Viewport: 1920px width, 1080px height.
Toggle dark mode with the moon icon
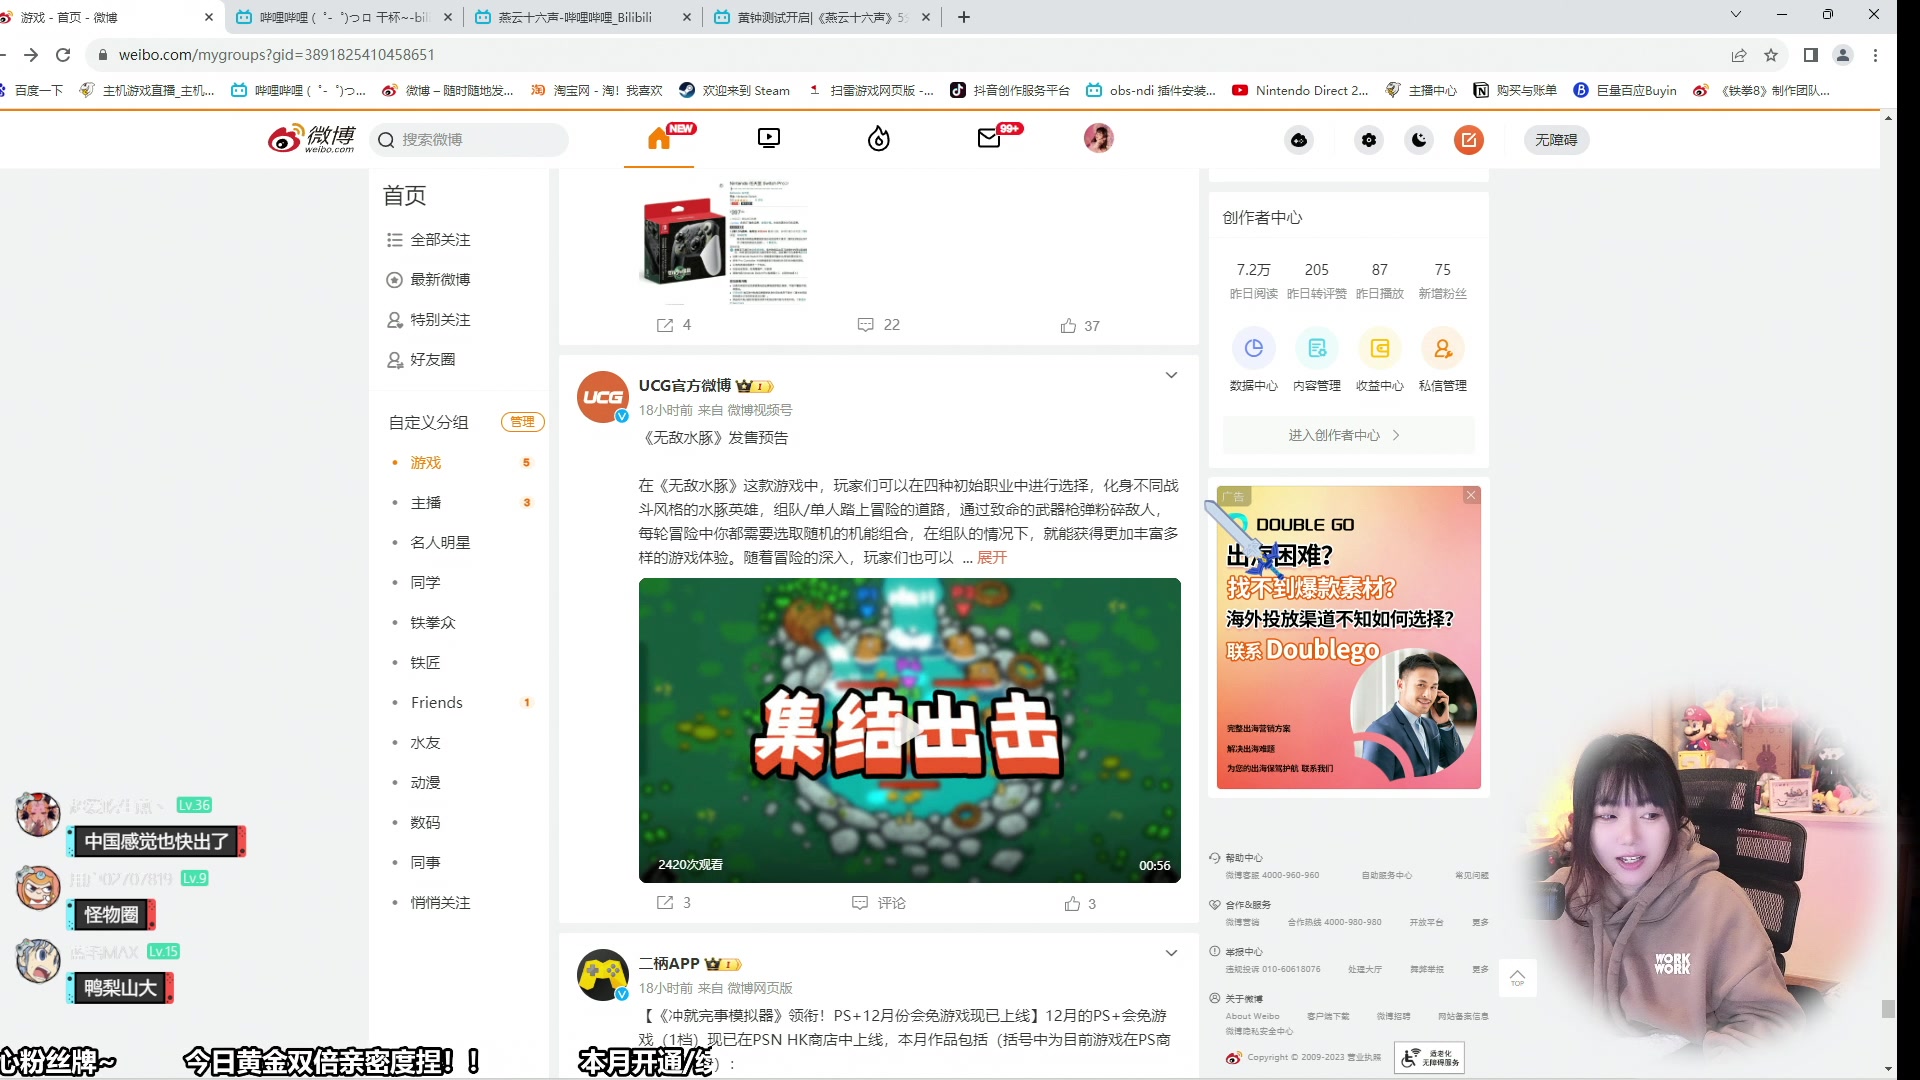[x=1418, y=140]
